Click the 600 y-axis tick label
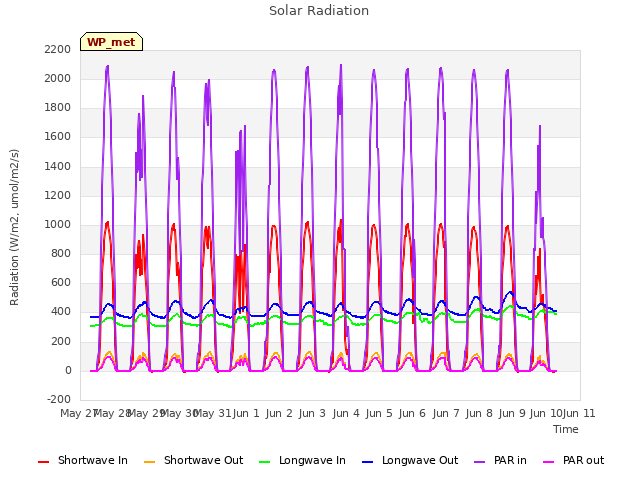Screen dimensions: 640x480 (61, 283)
